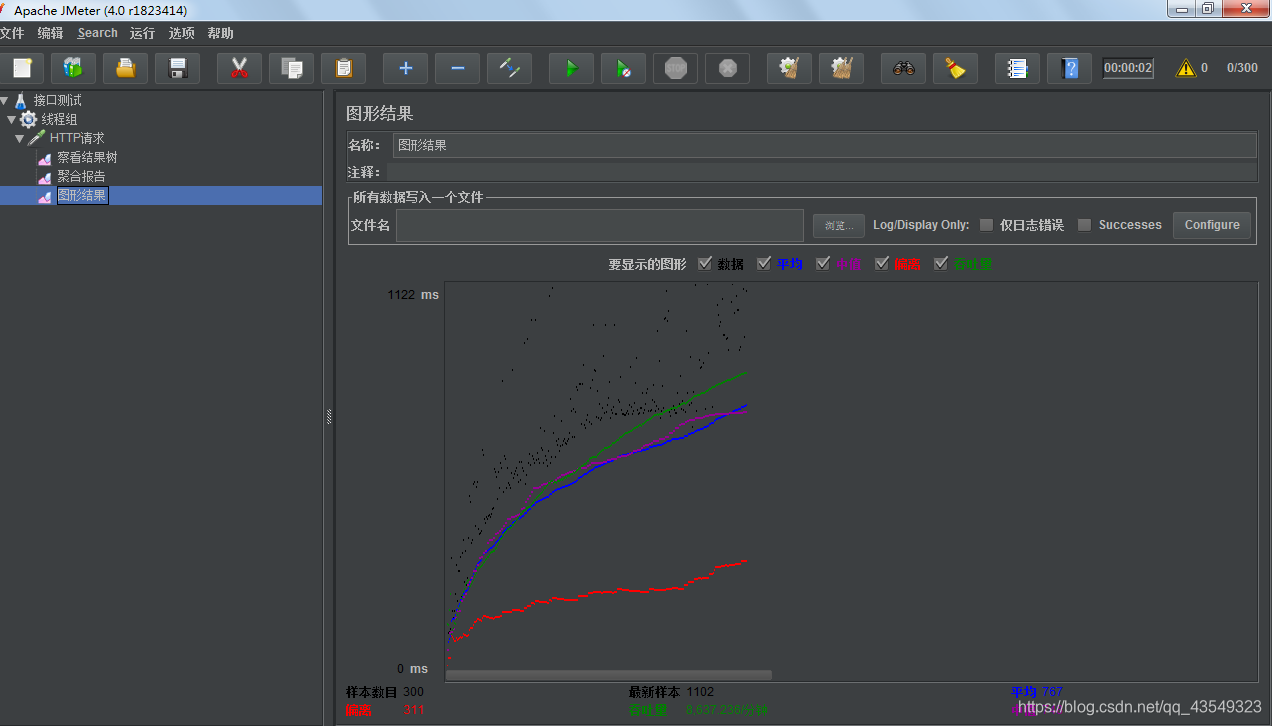Viewport: 1272px width, 726px height.
Task: Collapse all with the minus icon
Action: point(457,68)
